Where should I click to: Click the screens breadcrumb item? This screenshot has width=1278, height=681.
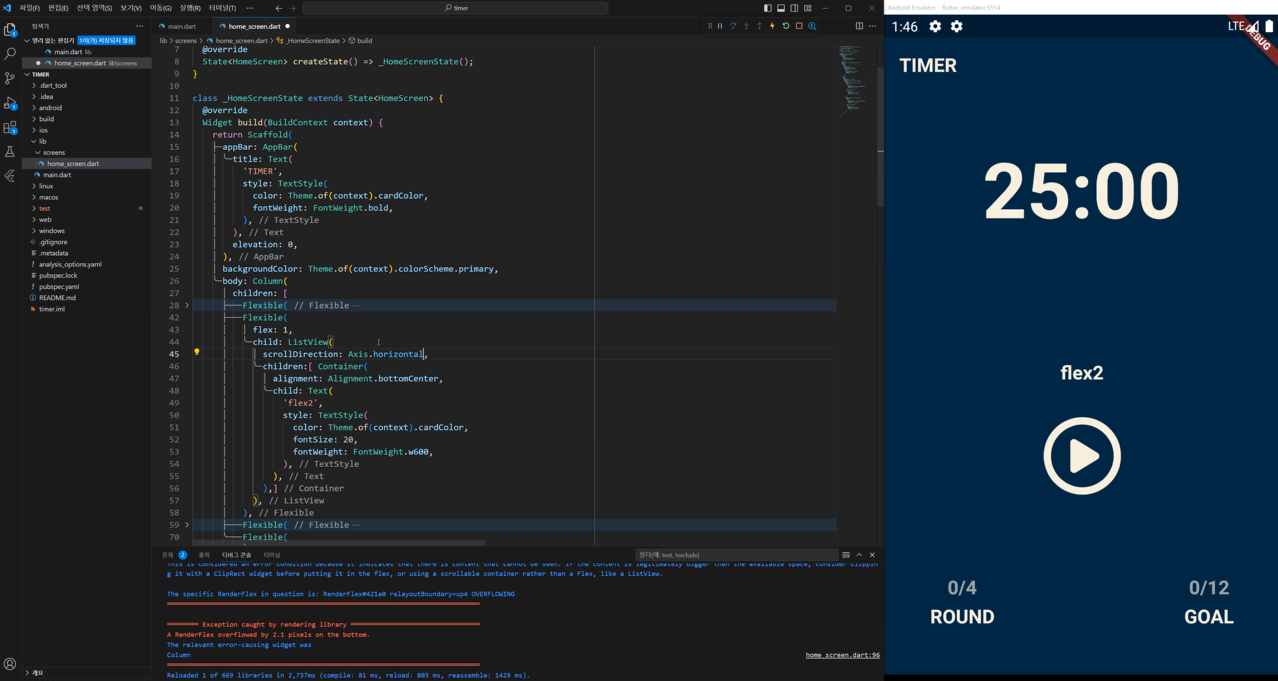point(186,41)
